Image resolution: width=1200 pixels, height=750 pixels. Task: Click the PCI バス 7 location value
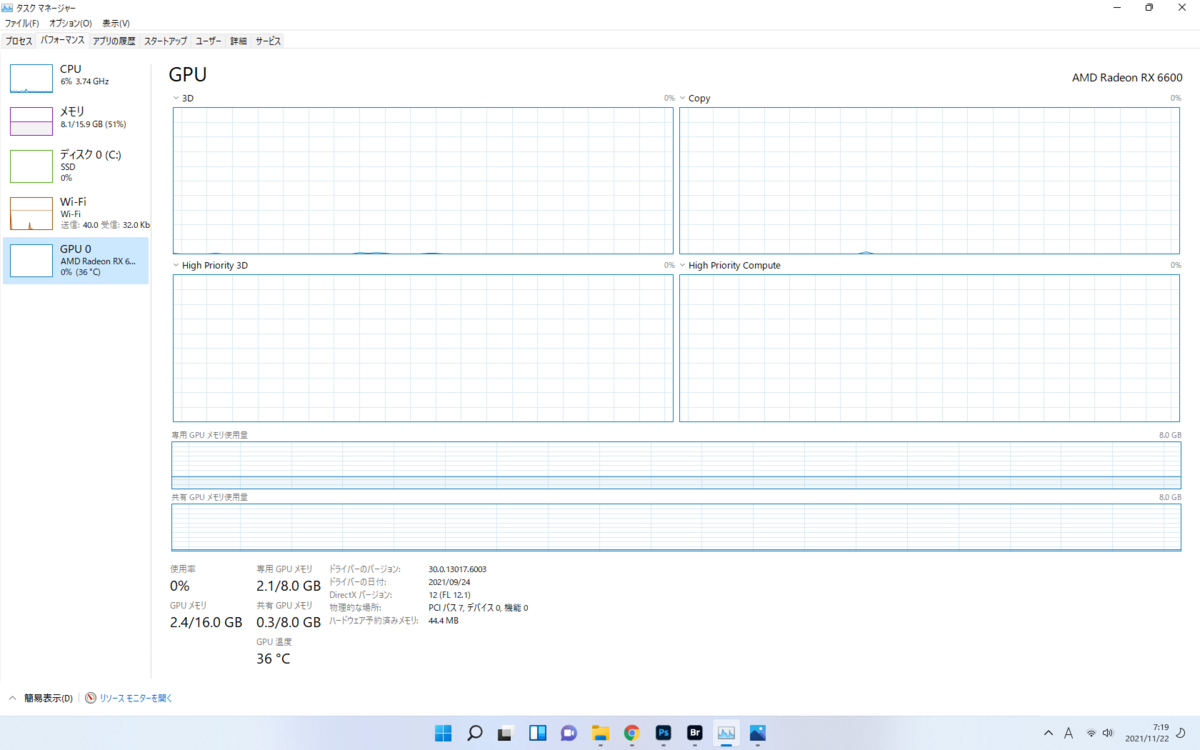(x=478, y=608)
